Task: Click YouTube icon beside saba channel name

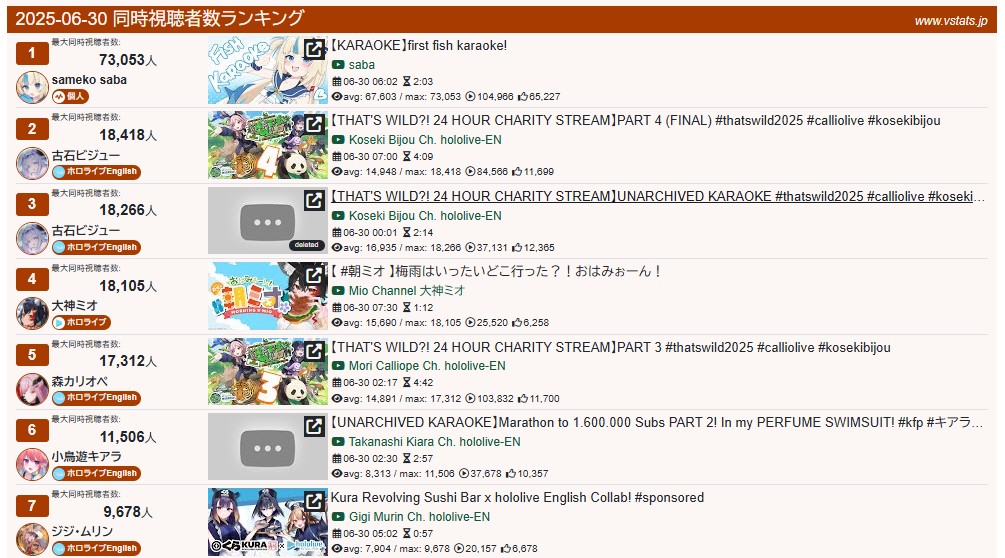Action: point(338,65)
